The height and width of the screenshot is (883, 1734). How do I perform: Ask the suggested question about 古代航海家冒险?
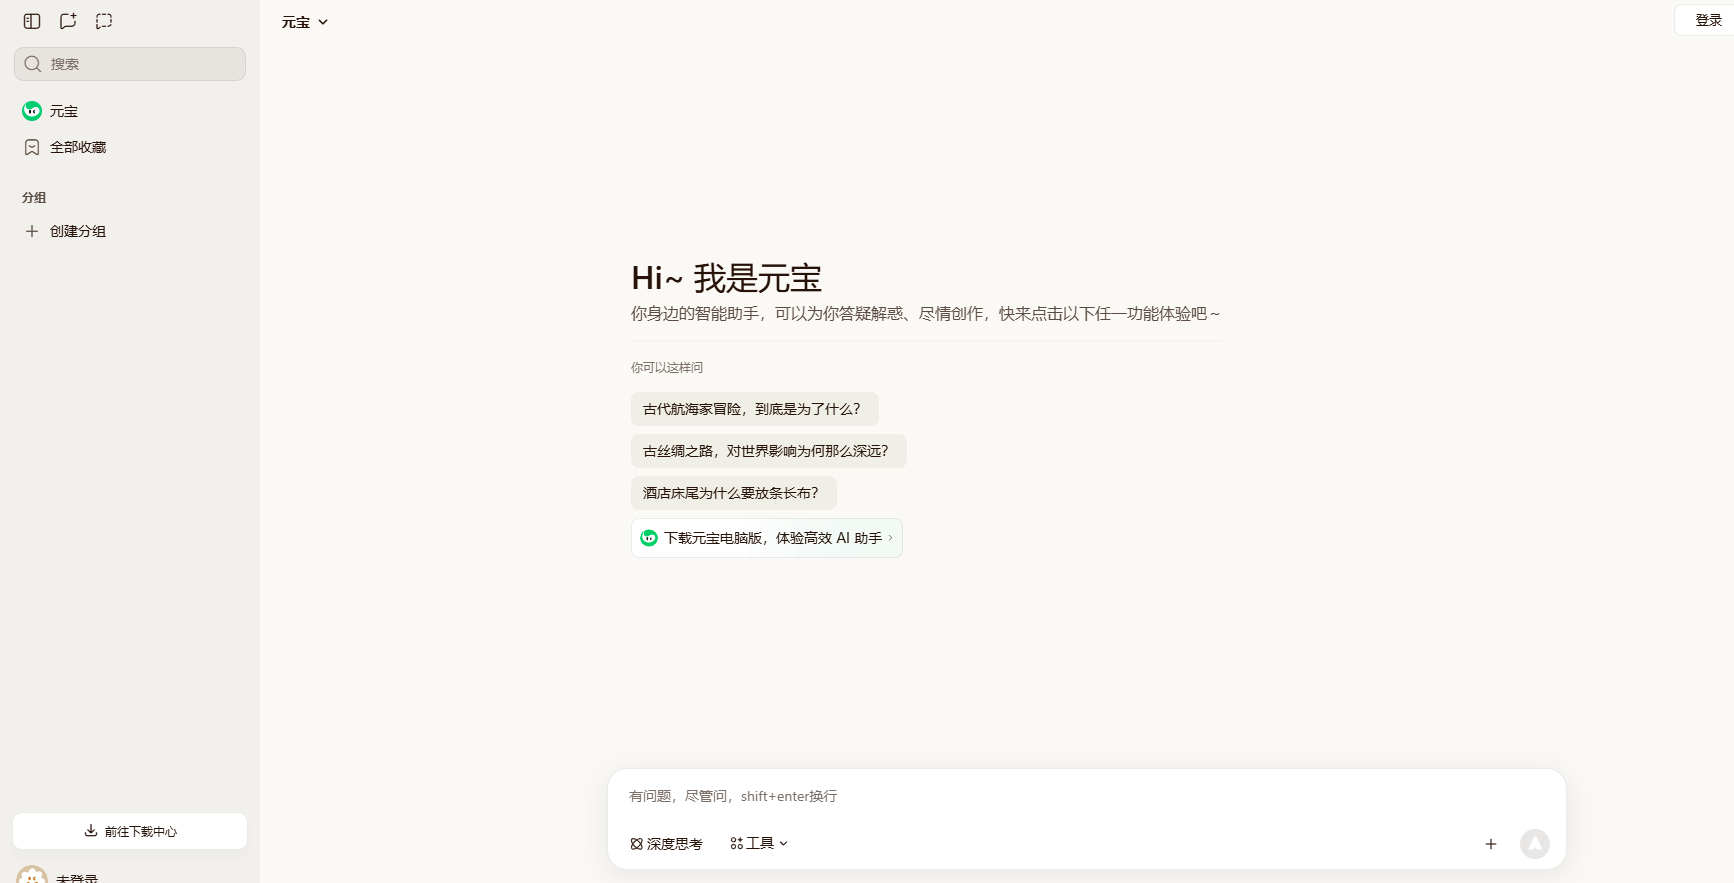(x=754, y=409)
